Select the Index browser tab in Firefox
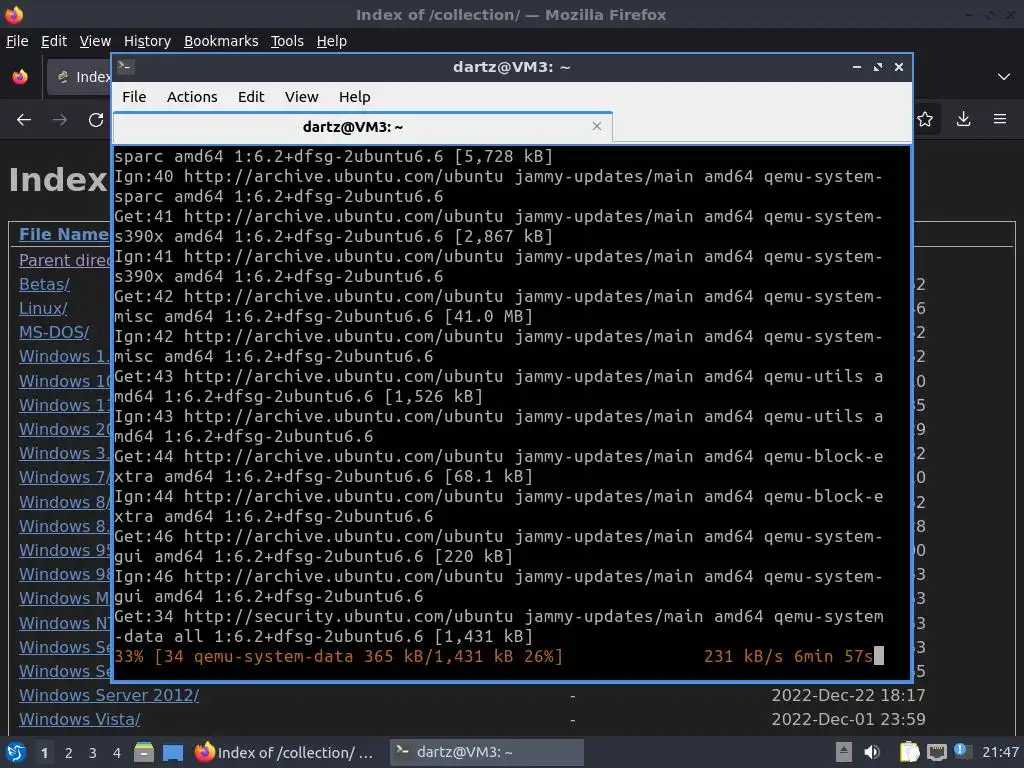This screenshot has height=768, width=1024. coord(80,77)
